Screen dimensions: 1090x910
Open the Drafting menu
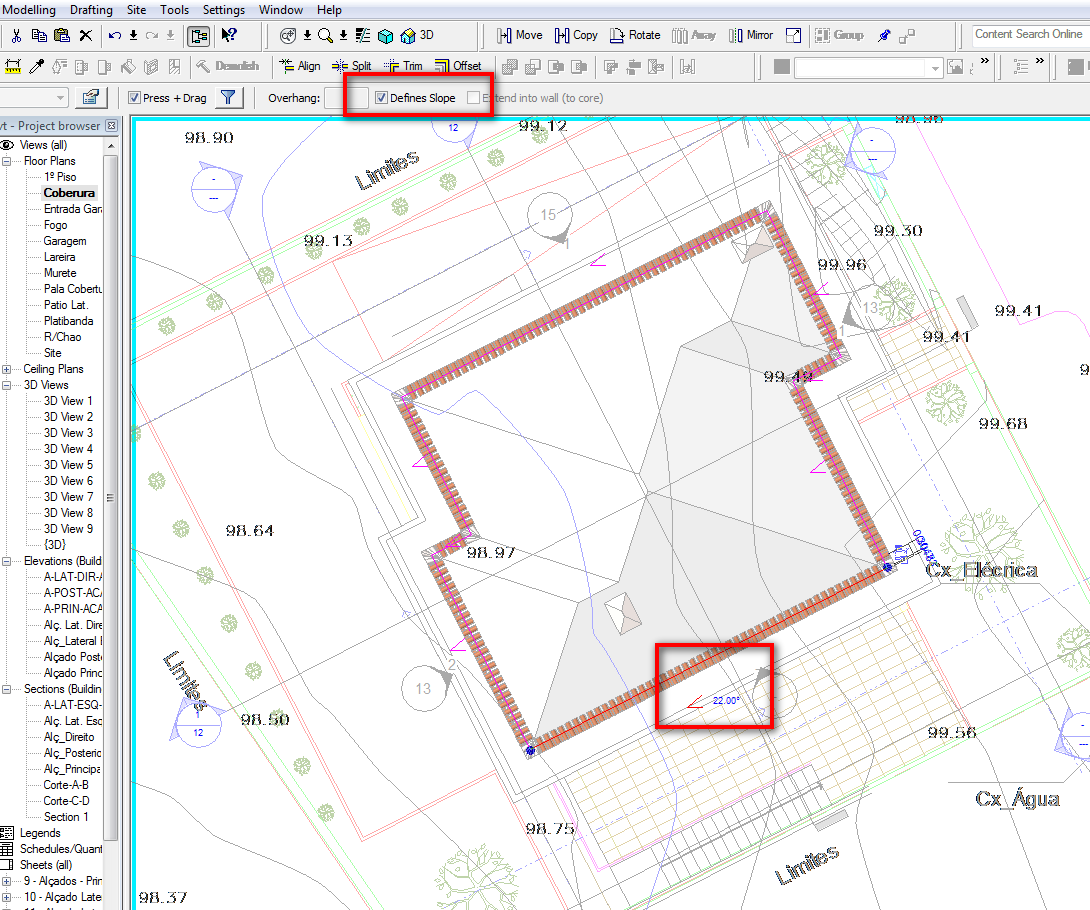[x=91, y=10]
